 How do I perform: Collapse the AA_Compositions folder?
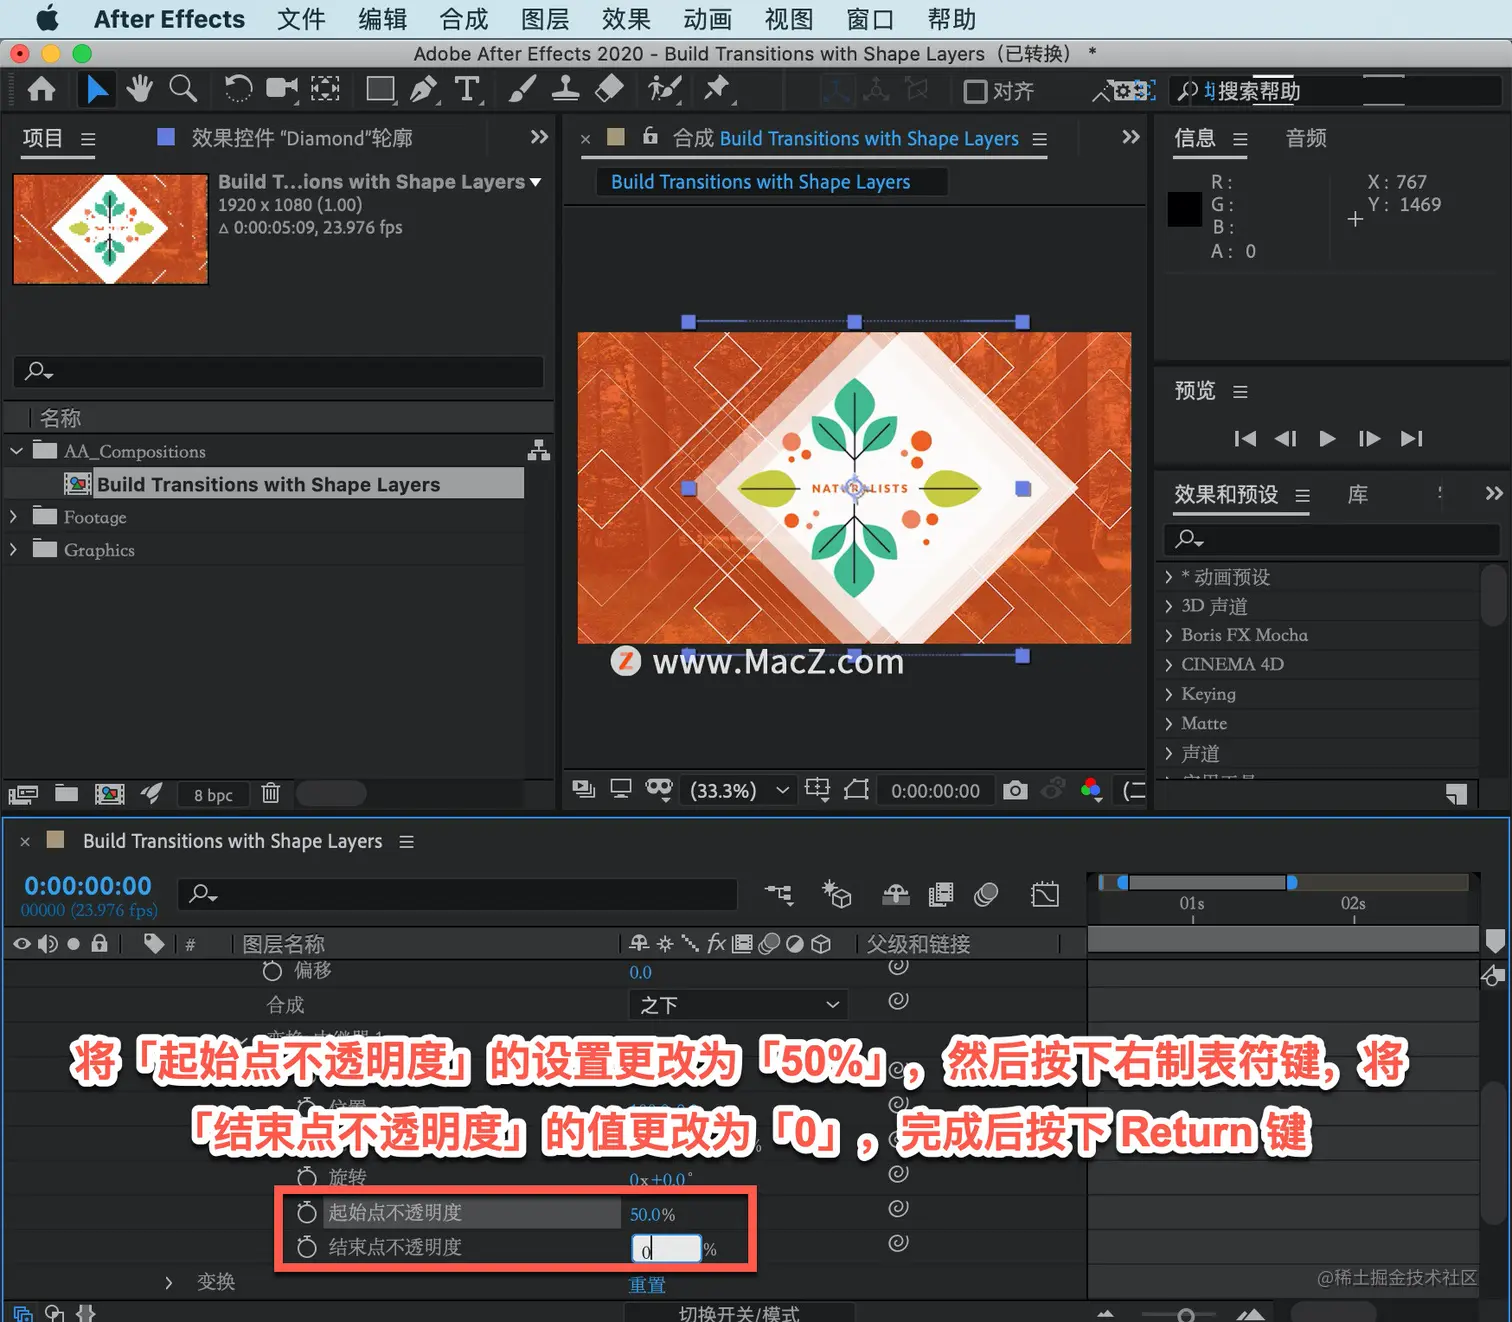pos(16,451)
